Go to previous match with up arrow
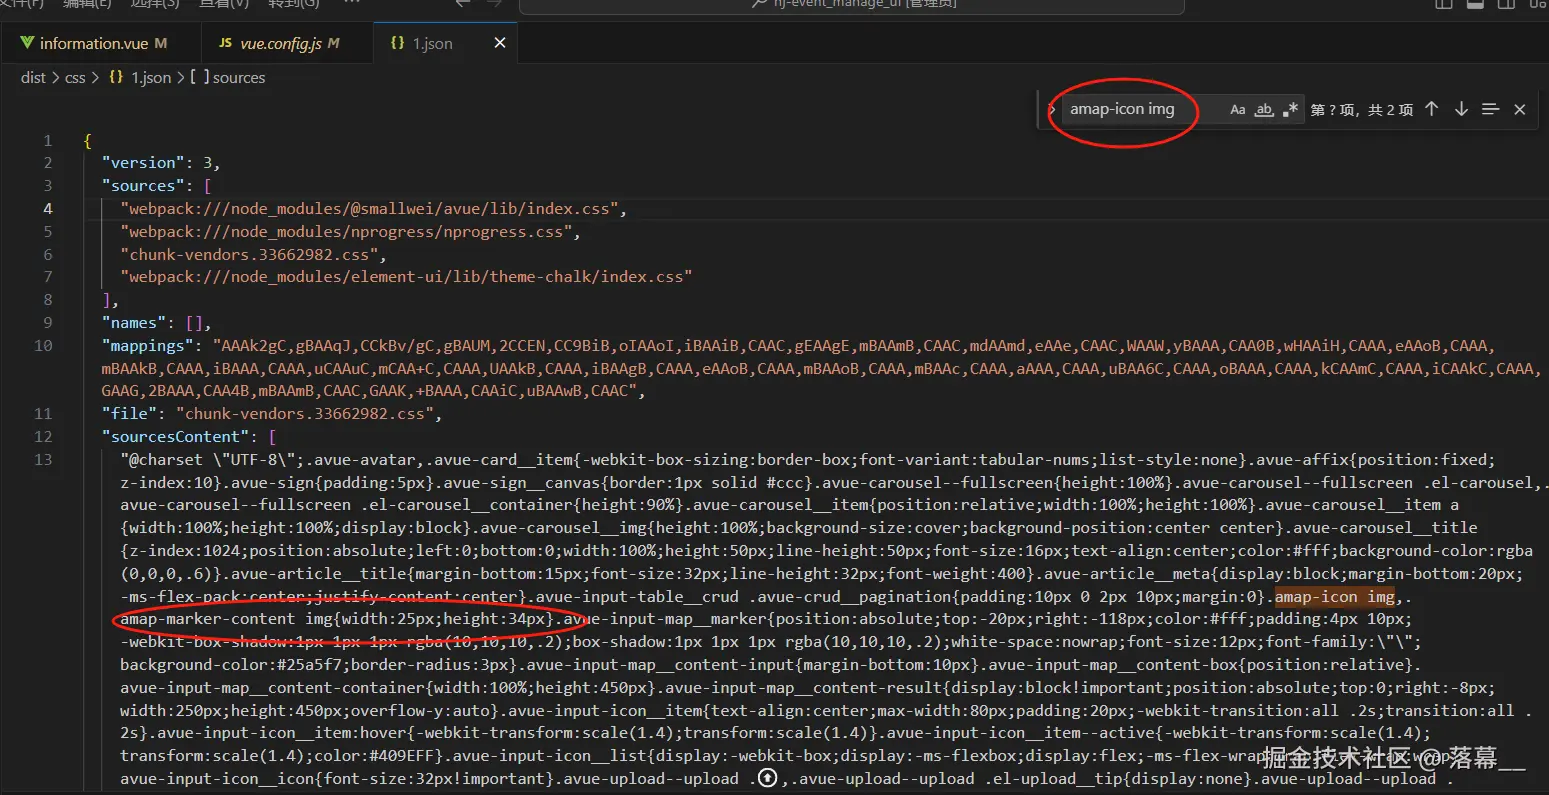Screen dimensions: 1549x795 point(1432,109)
